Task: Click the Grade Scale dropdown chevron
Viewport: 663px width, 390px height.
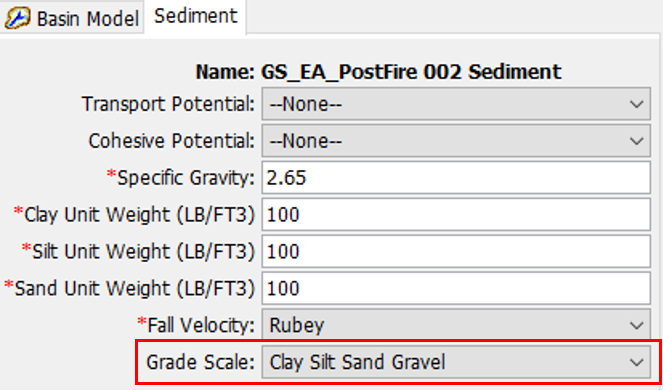Action: [x=636, y=362]
